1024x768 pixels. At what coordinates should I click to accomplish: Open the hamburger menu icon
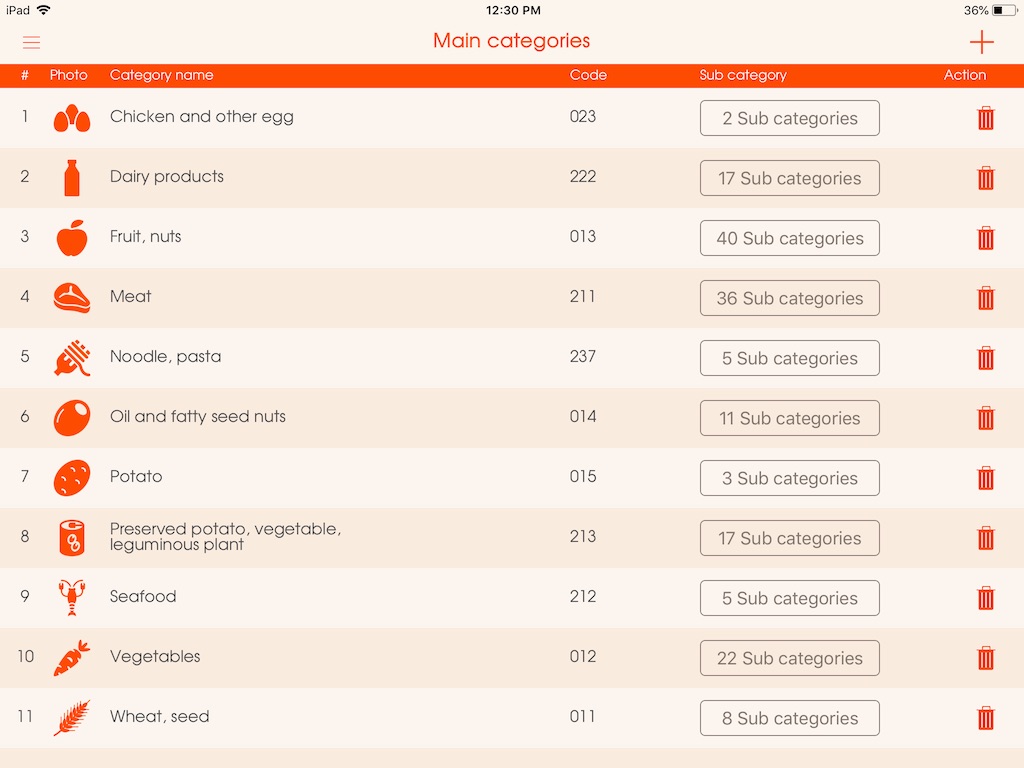[31, 42]
